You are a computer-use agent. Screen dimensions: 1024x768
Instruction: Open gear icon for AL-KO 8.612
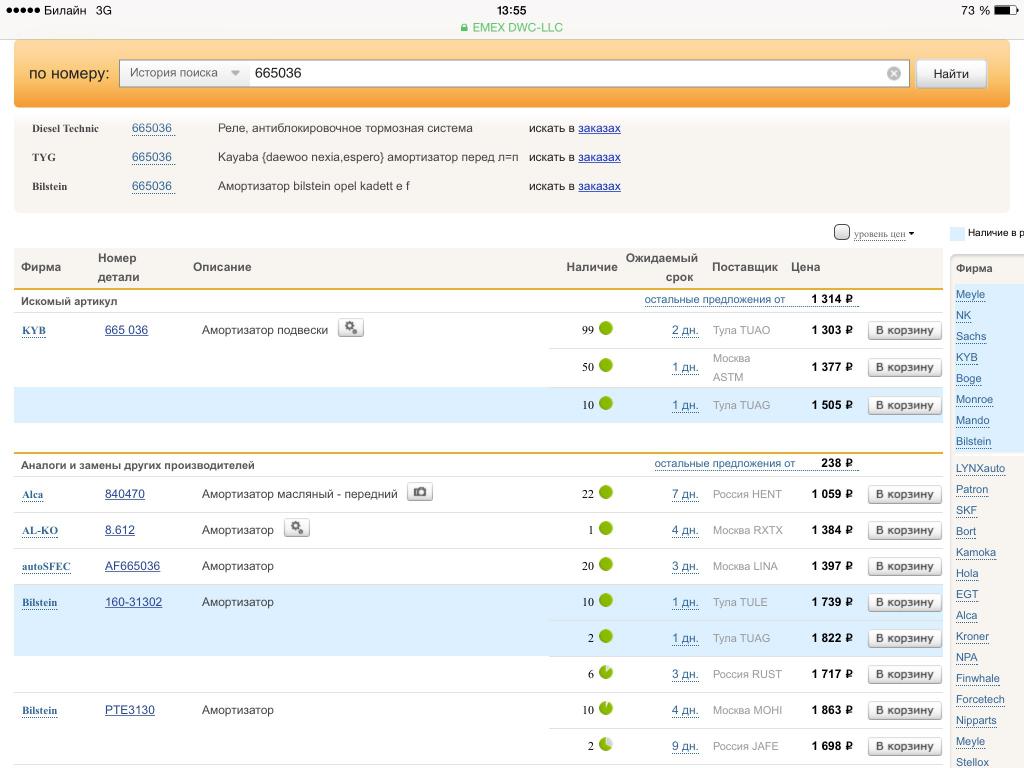click(x=297, y=528)
